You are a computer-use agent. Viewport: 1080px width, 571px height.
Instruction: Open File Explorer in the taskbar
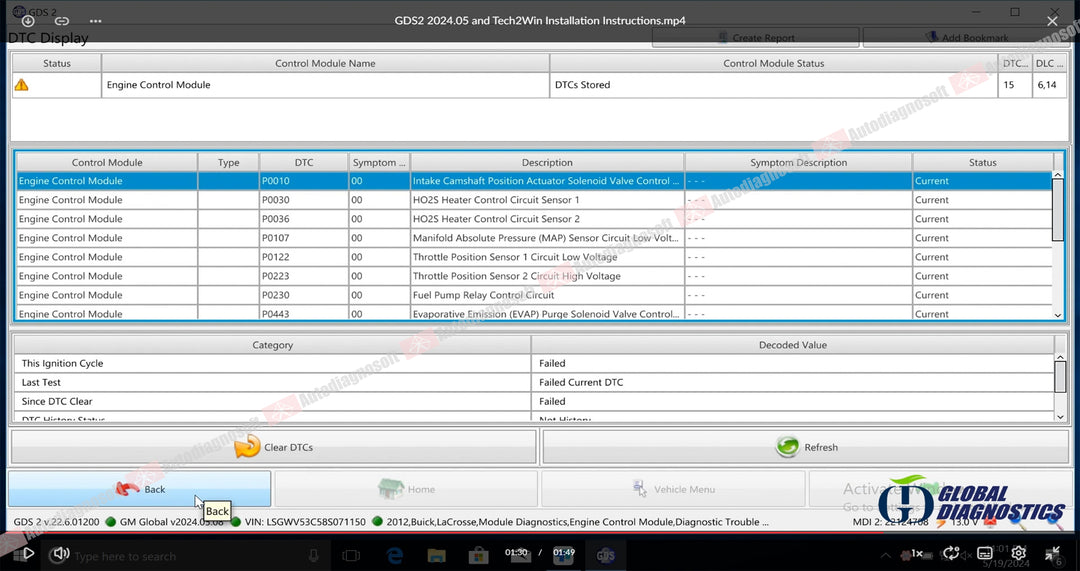click(436, 555)
